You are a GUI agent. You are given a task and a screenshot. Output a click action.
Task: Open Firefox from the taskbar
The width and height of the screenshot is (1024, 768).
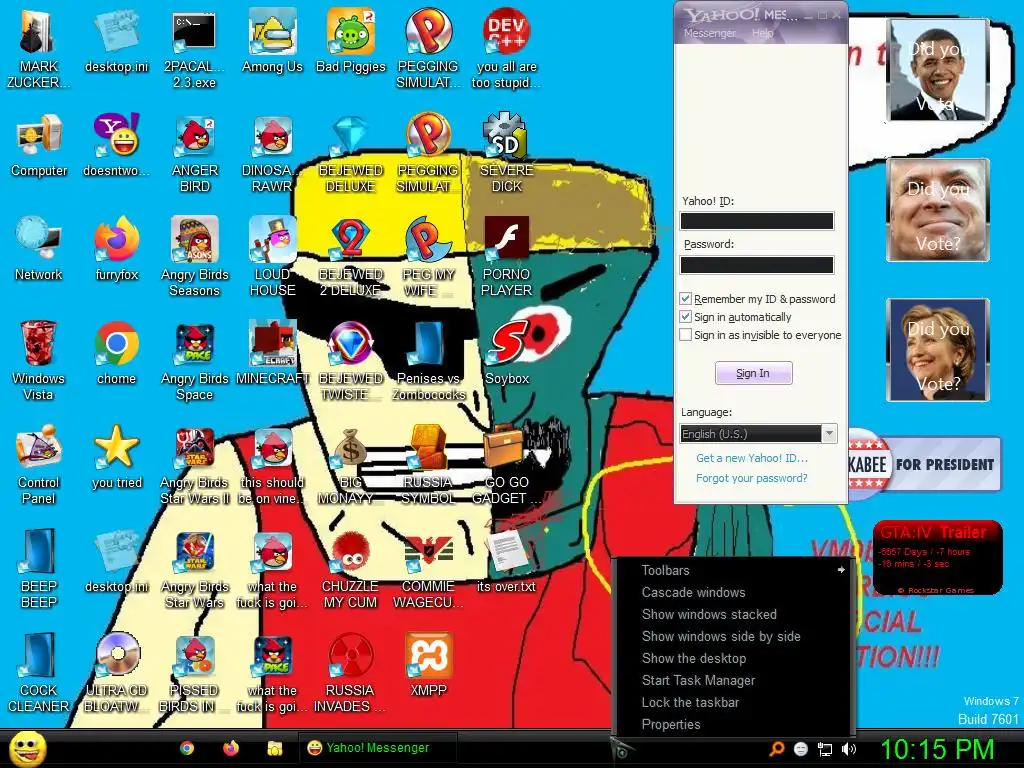click(231, 748)
